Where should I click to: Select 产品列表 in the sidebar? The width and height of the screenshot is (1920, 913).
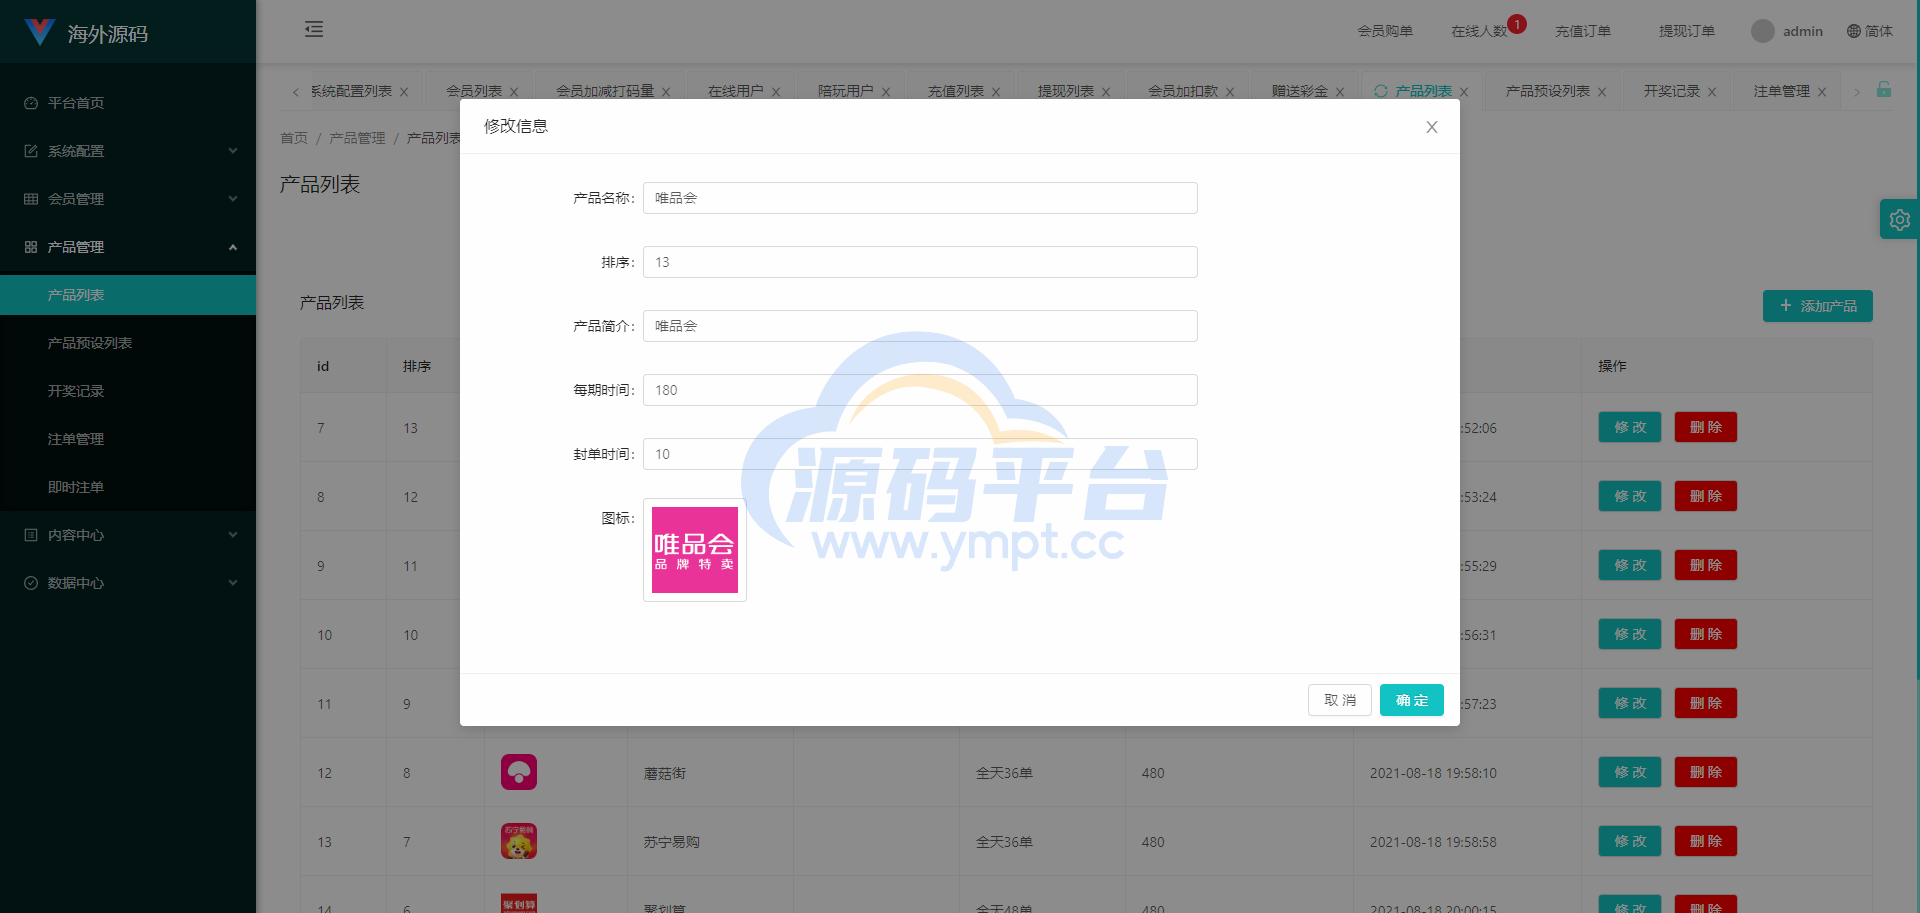[x=128, y=295]
